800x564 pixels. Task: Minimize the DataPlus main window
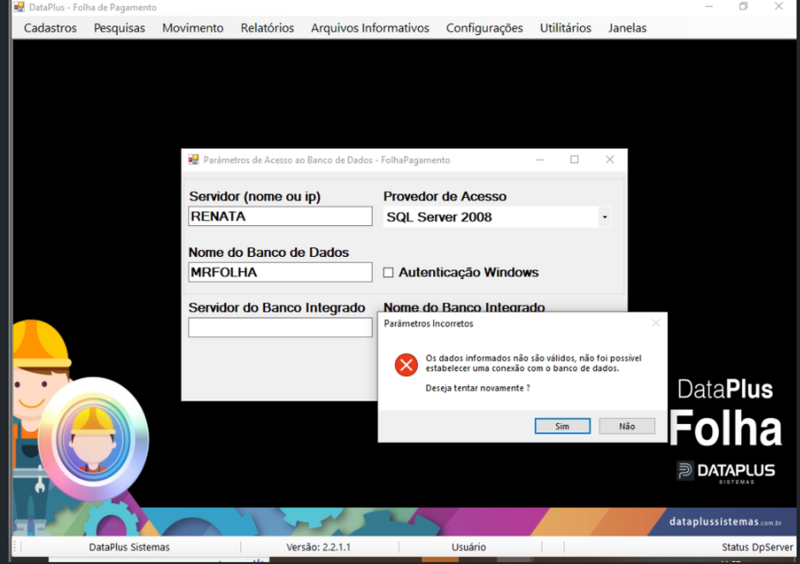click(709, 7)
